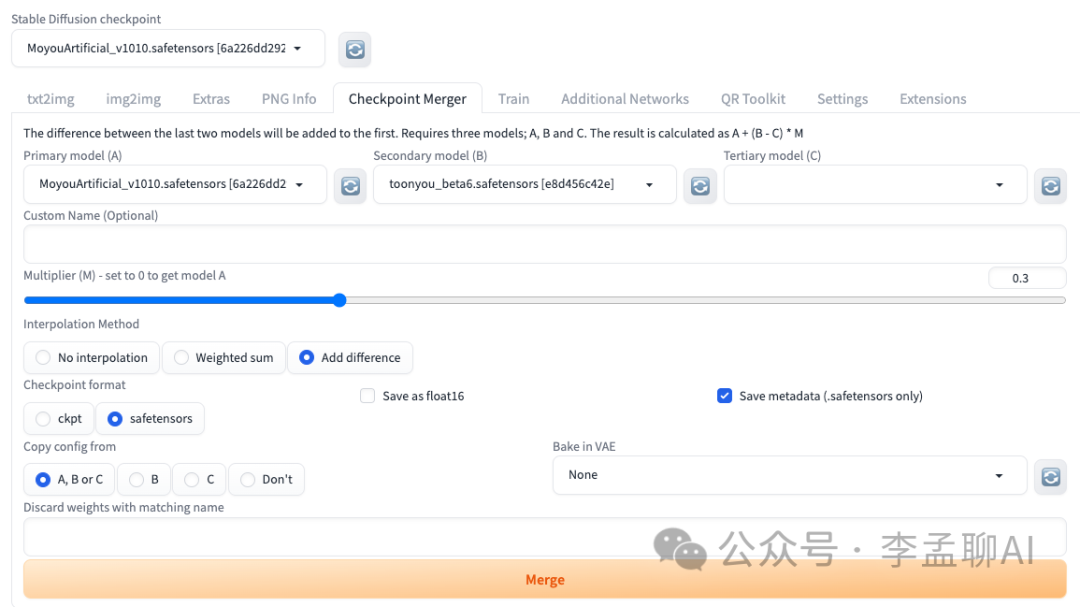The image size is (1080, 607).
Task: Select Weighted sum interpolation
Action: coord(224,358)
